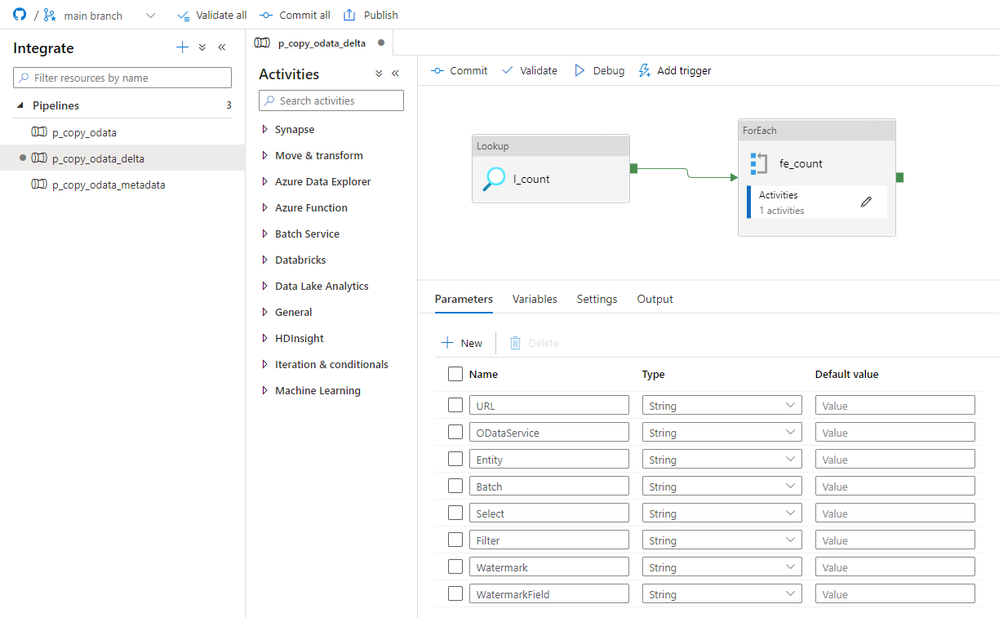Click the New parameter button
Viewport: 999px width, 618px height.
pyautogui.click(x=462, y=343)
